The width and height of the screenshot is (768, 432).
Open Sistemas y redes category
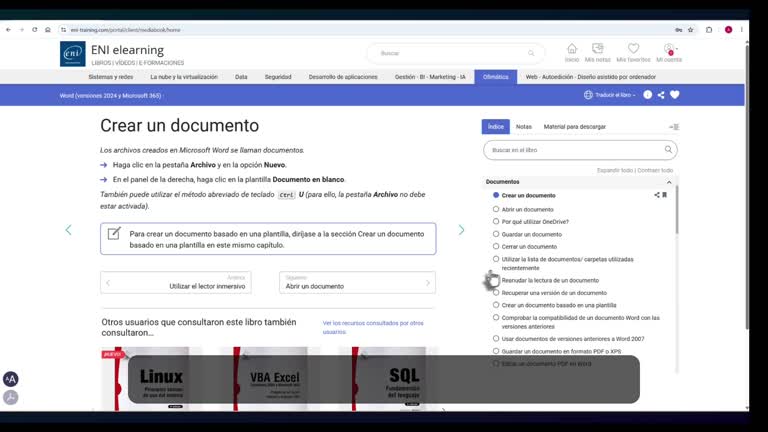[111, 77]
